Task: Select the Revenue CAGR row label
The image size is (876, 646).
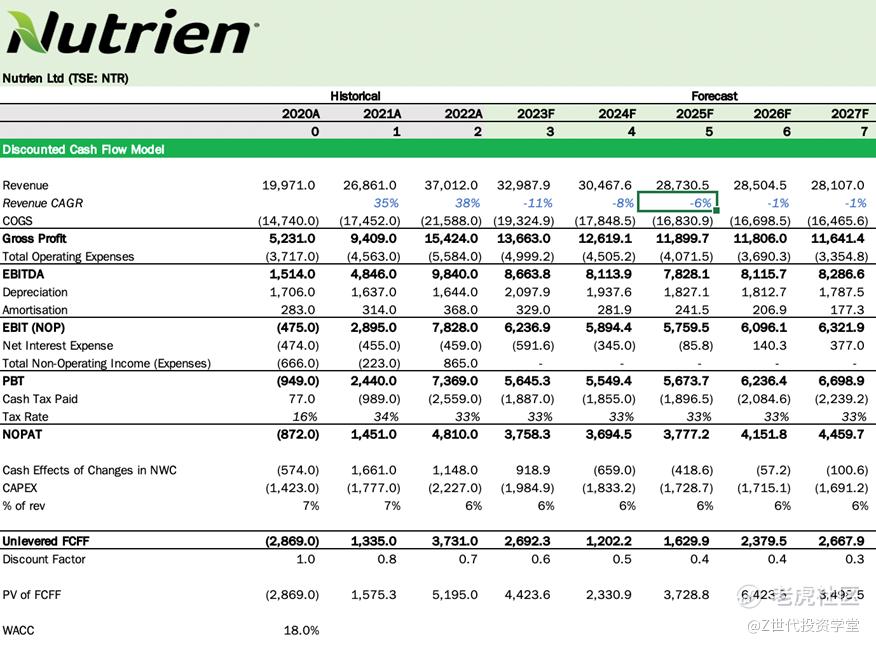Action: coord(42,203)
